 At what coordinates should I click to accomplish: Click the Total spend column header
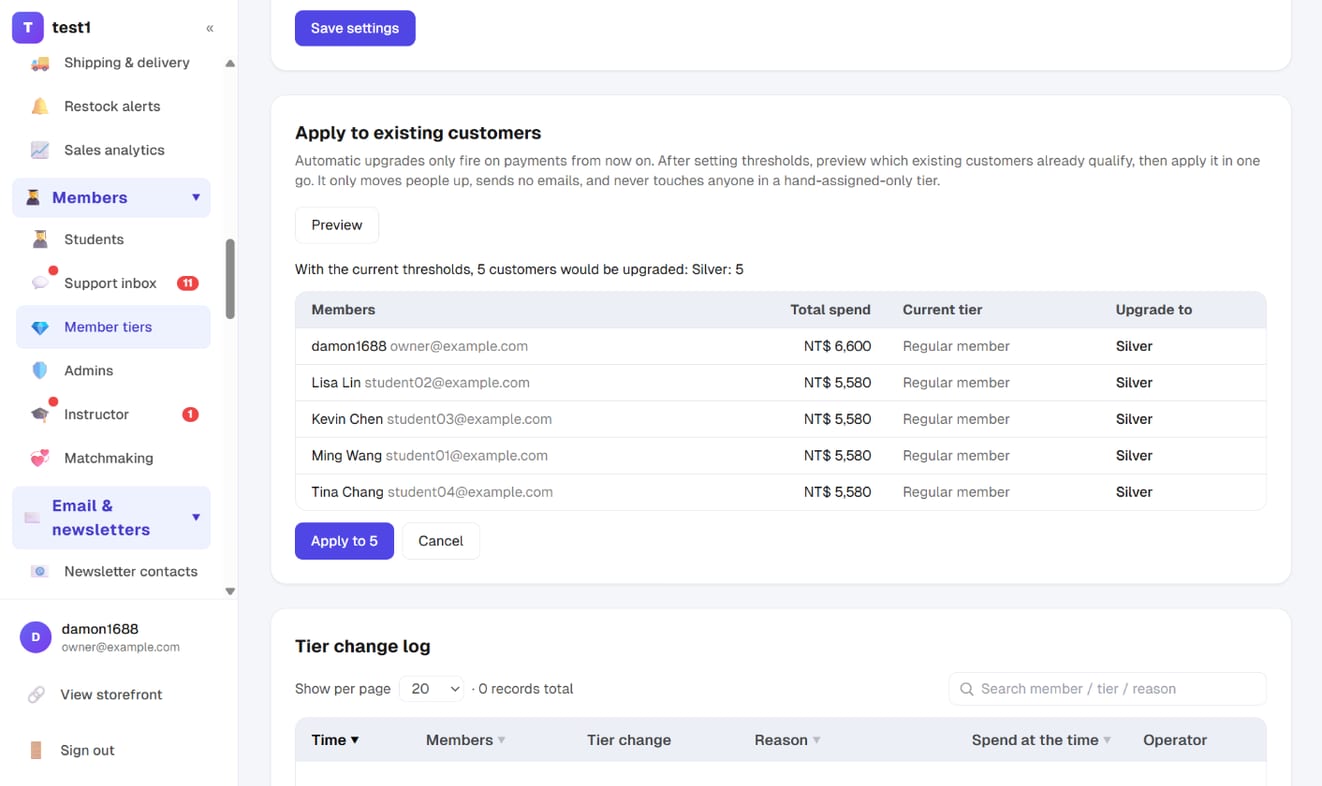click(830, 310)
